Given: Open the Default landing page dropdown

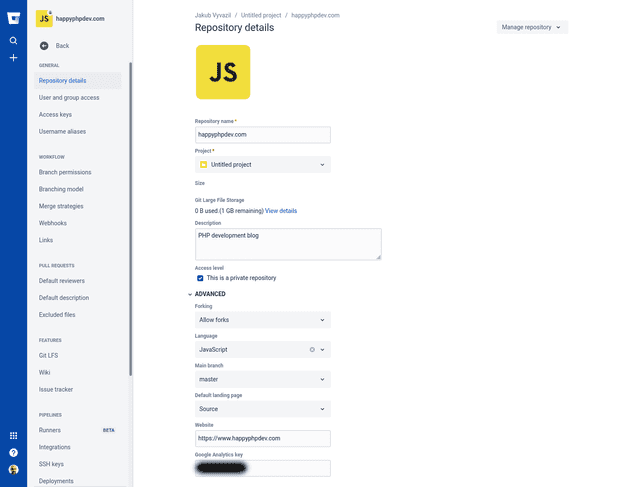Looking at the screenshot, I should point(263,409).
